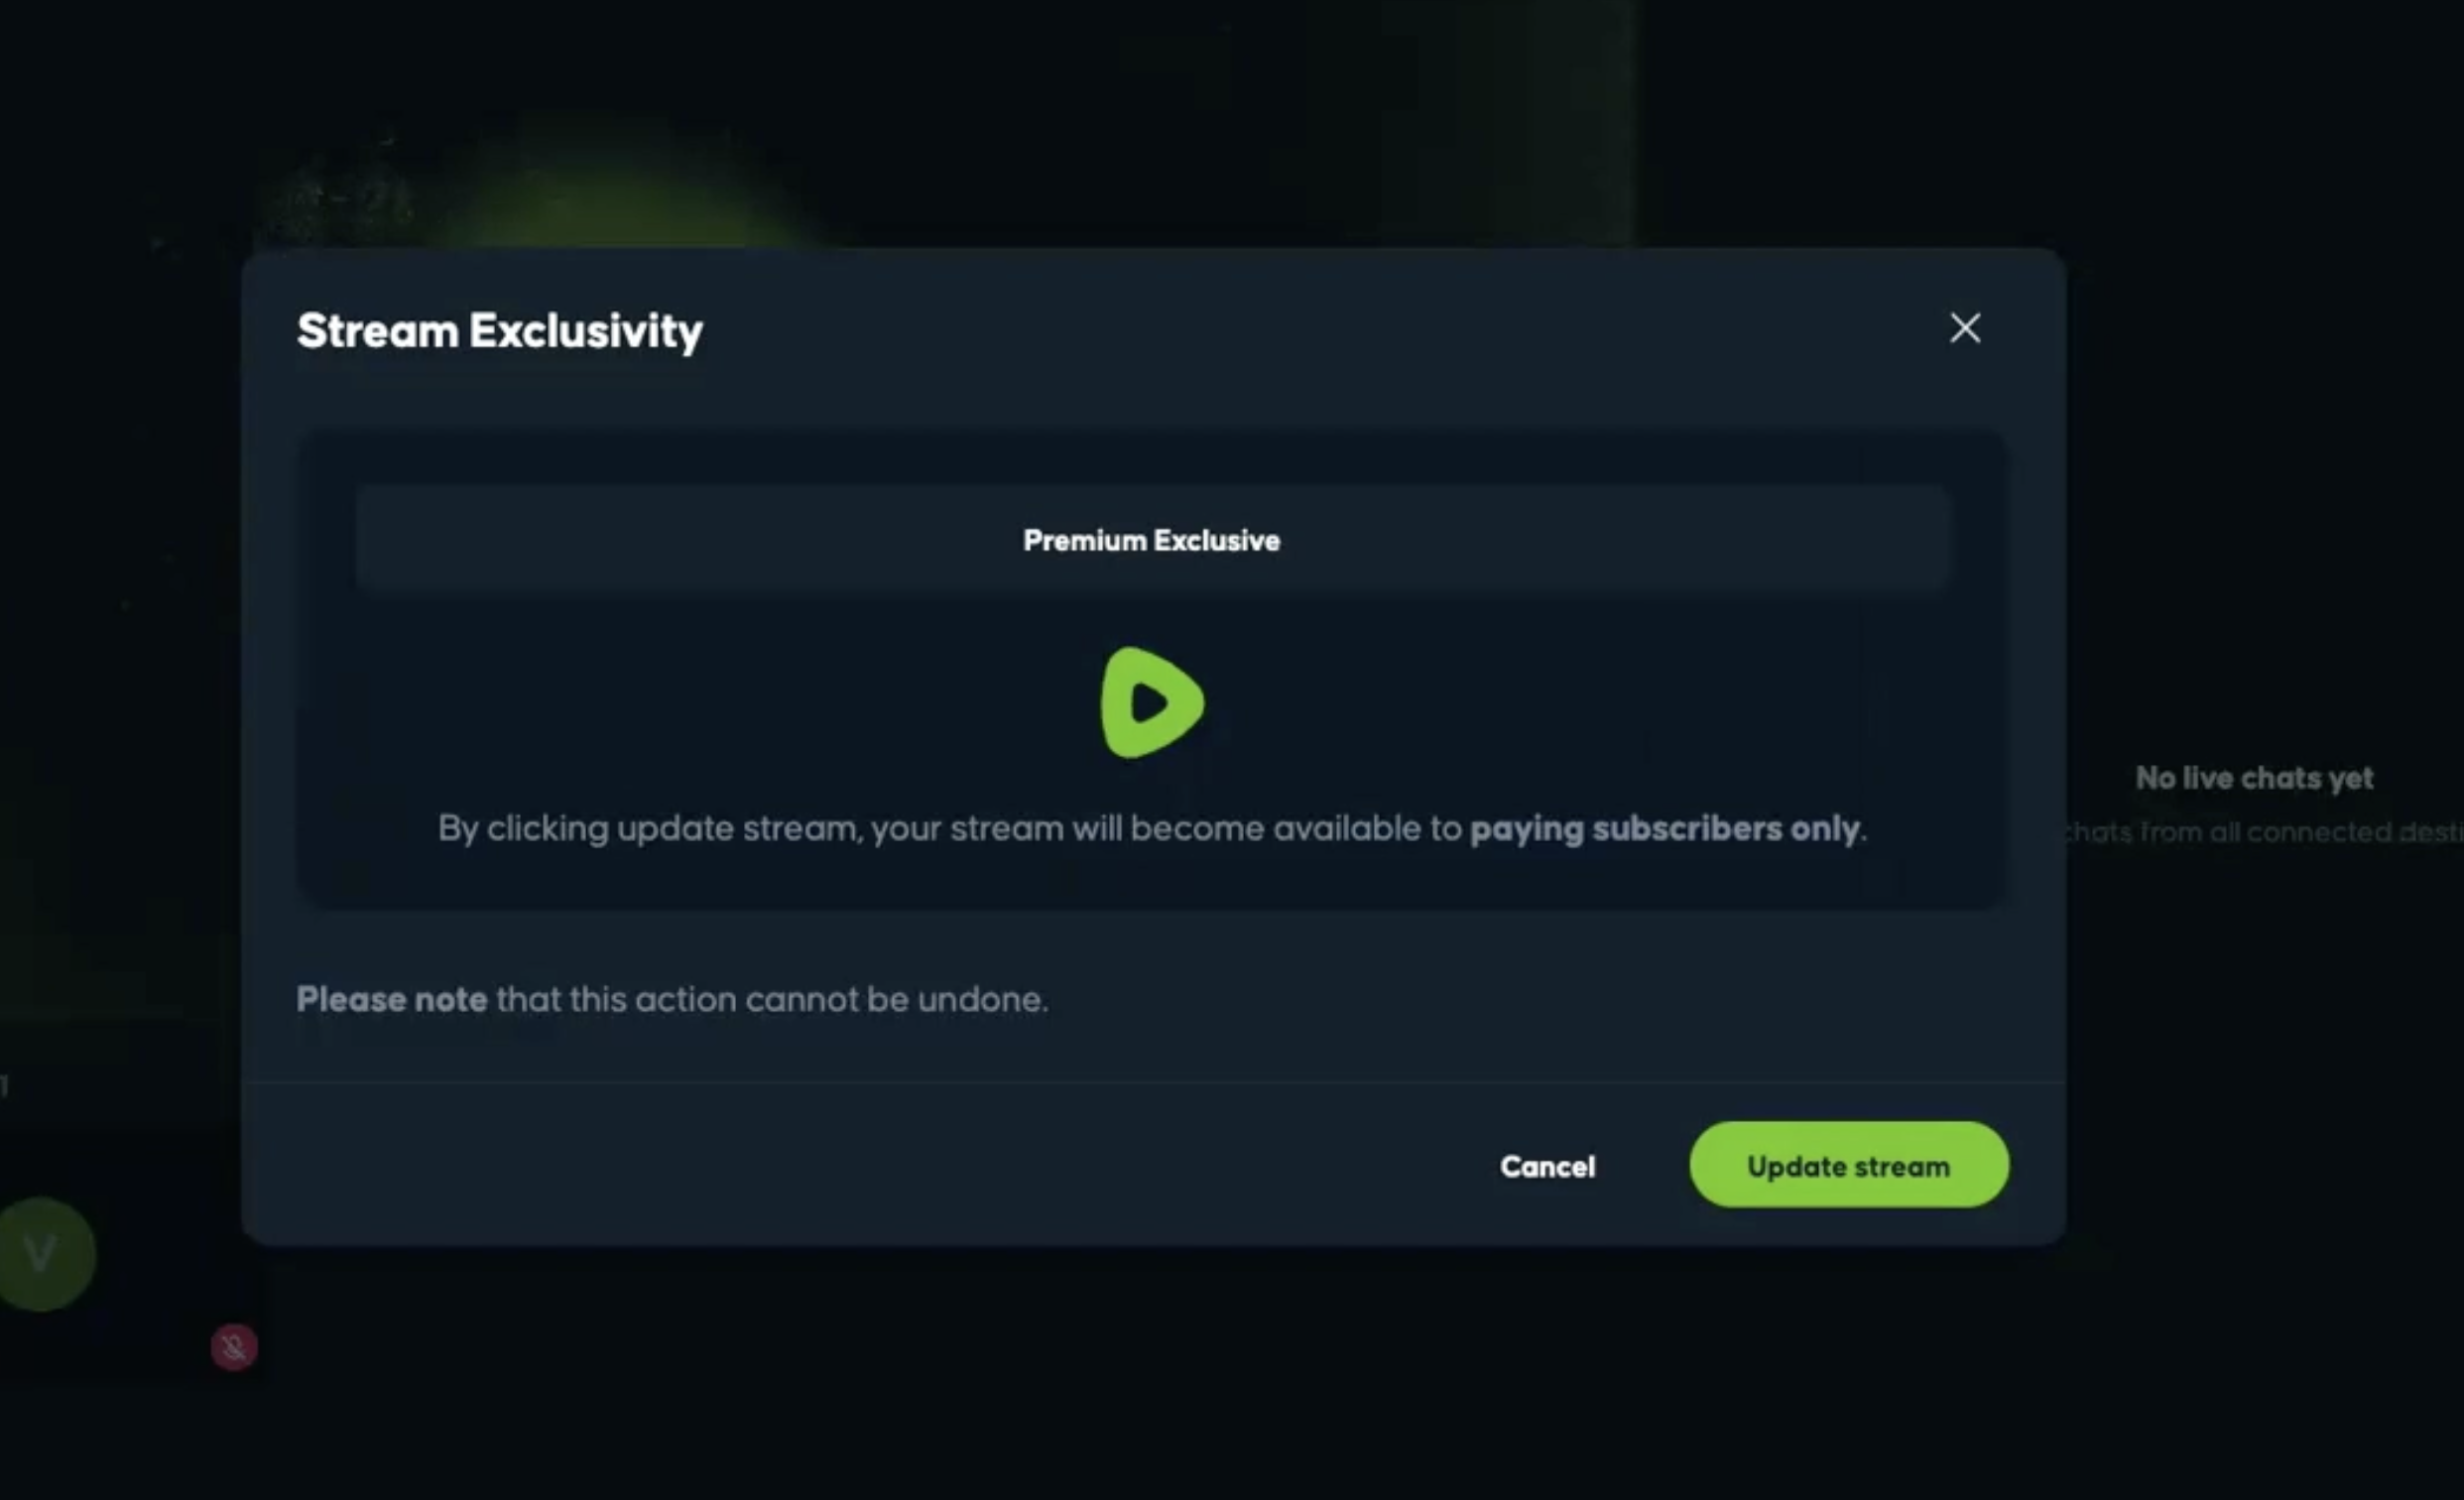This screenshot has width=2464, height=1500.
Task: Confirm with the Update stream button
Action: [x=1849, y=1165]
